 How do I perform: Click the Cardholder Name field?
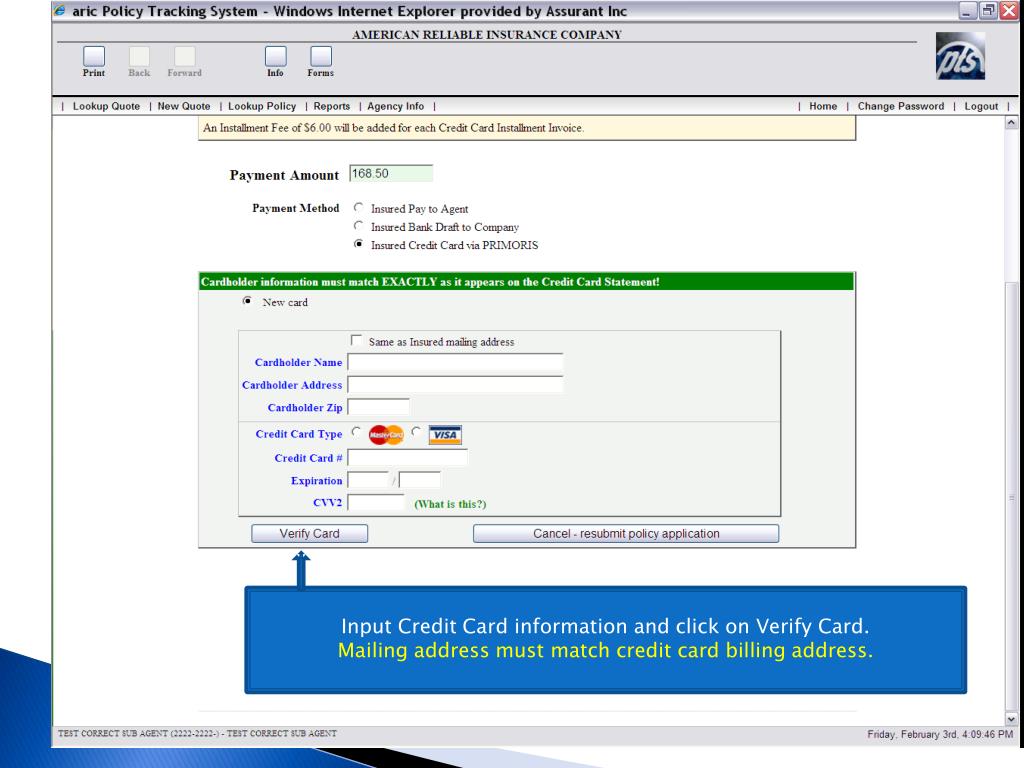pos(455,362)
